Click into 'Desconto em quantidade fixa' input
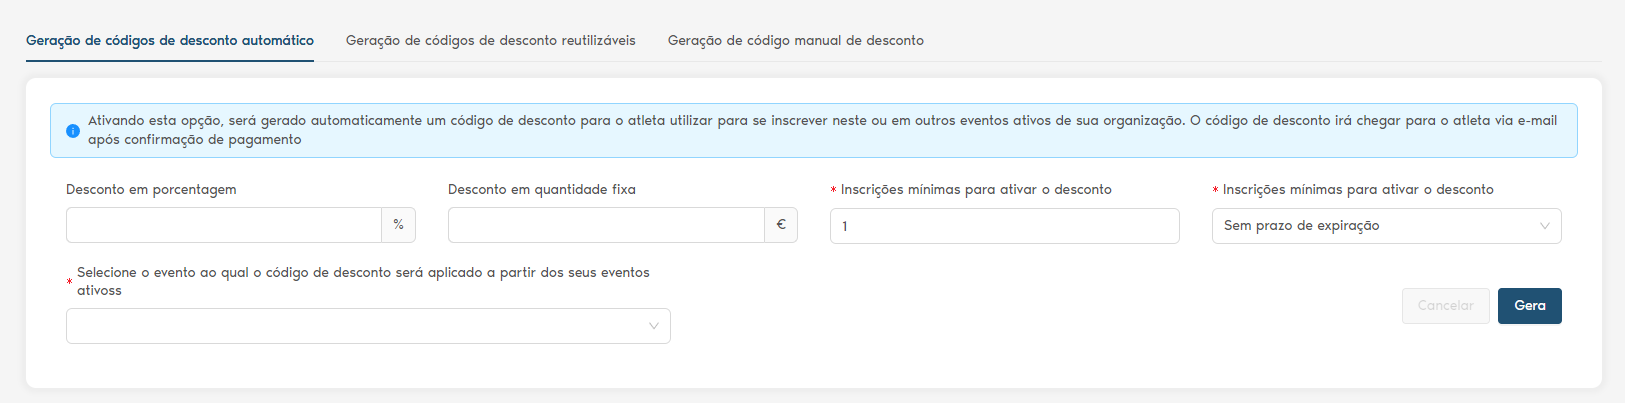This screenshot has height=403, width=1625. [606, 225]
